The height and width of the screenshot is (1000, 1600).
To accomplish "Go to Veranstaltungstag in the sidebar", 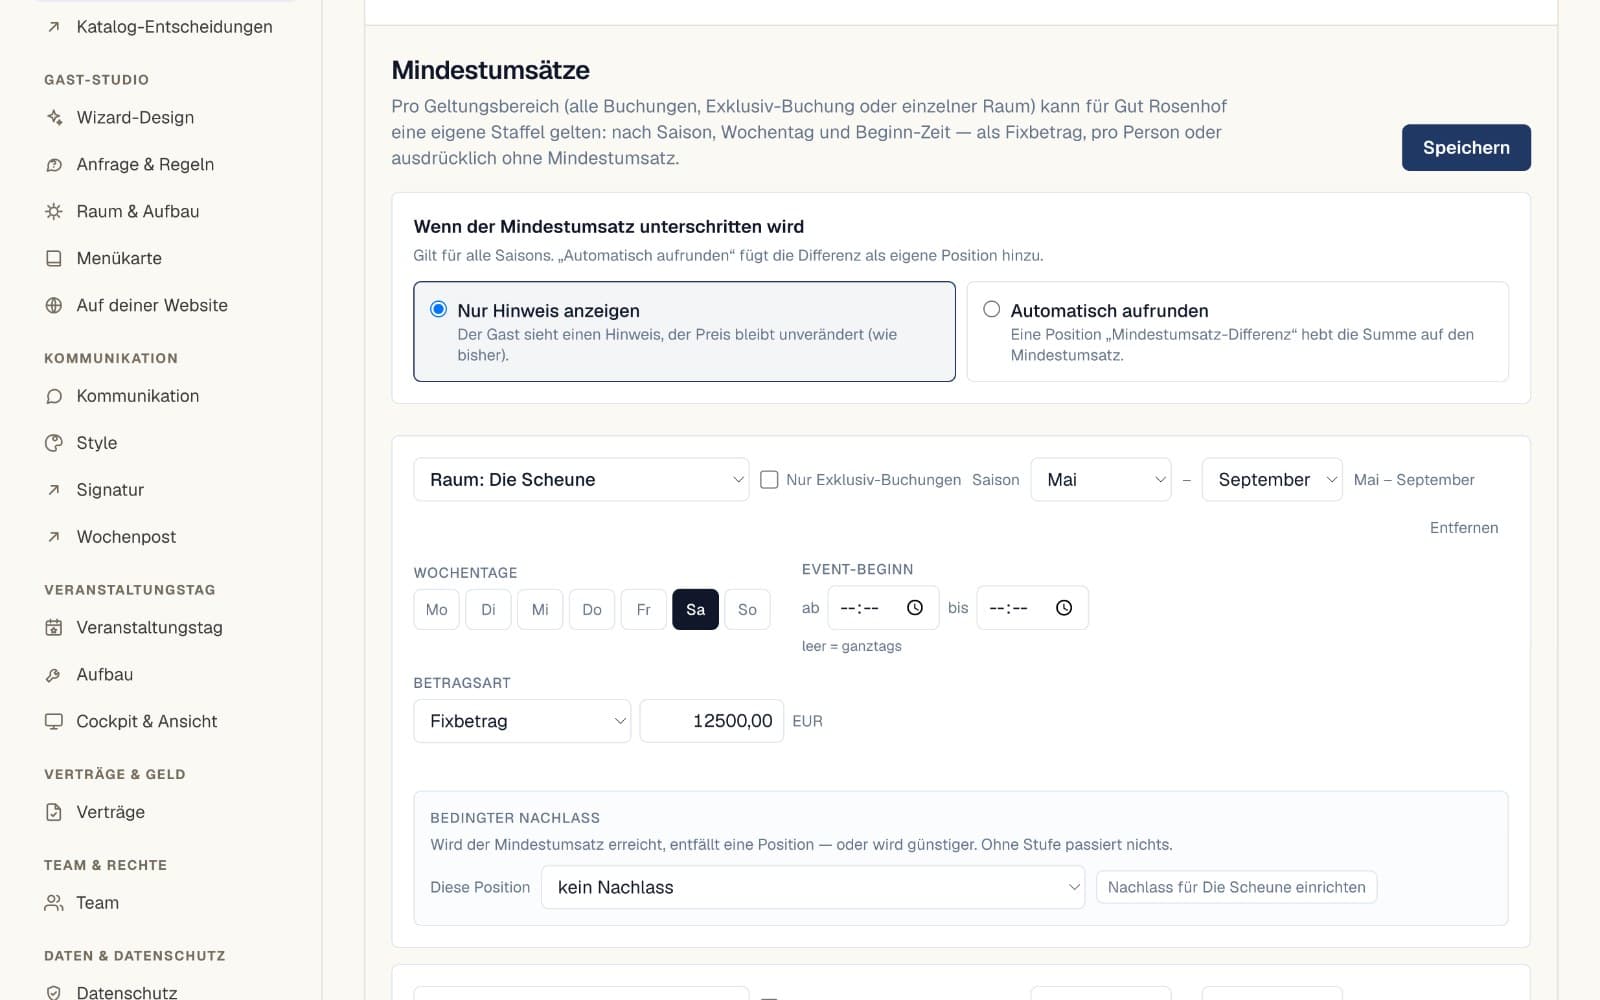I will coord(149,628).
